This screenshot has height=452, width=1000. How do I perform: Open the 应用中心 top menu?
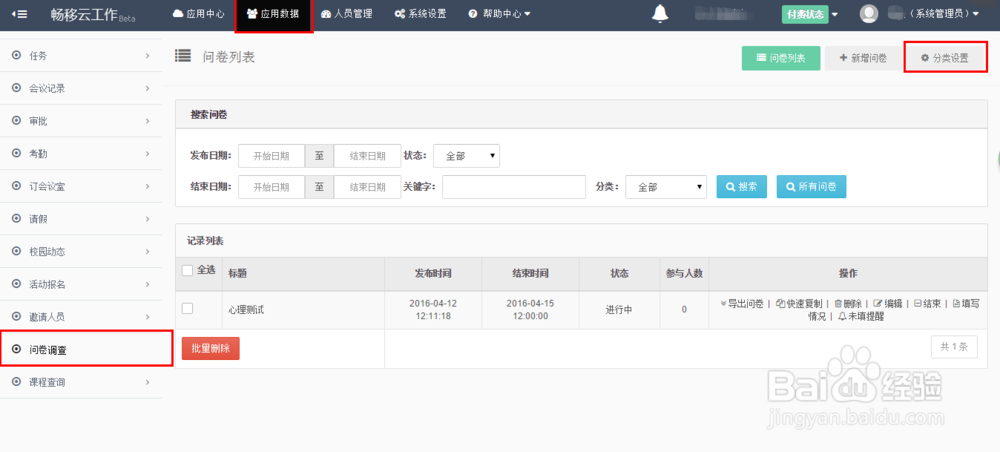click(198, 14)
